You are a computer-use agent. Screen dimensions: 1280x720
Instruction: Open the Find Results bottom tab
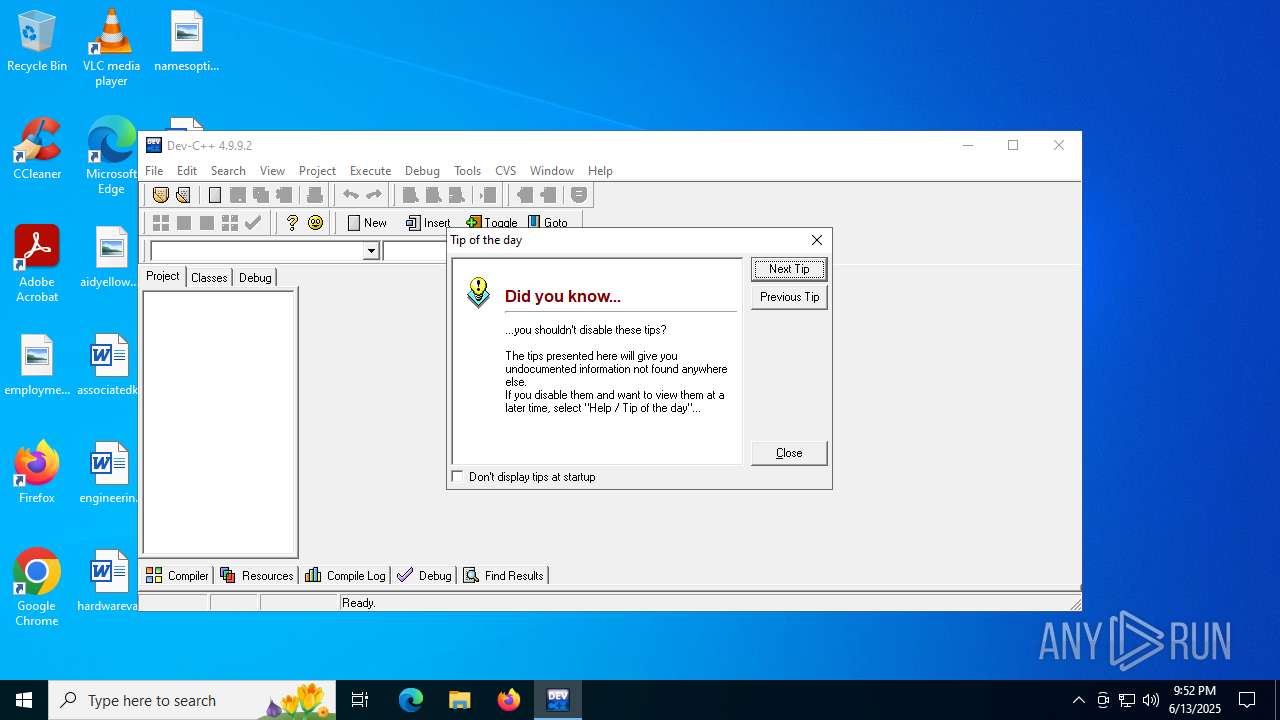point(504,575)
